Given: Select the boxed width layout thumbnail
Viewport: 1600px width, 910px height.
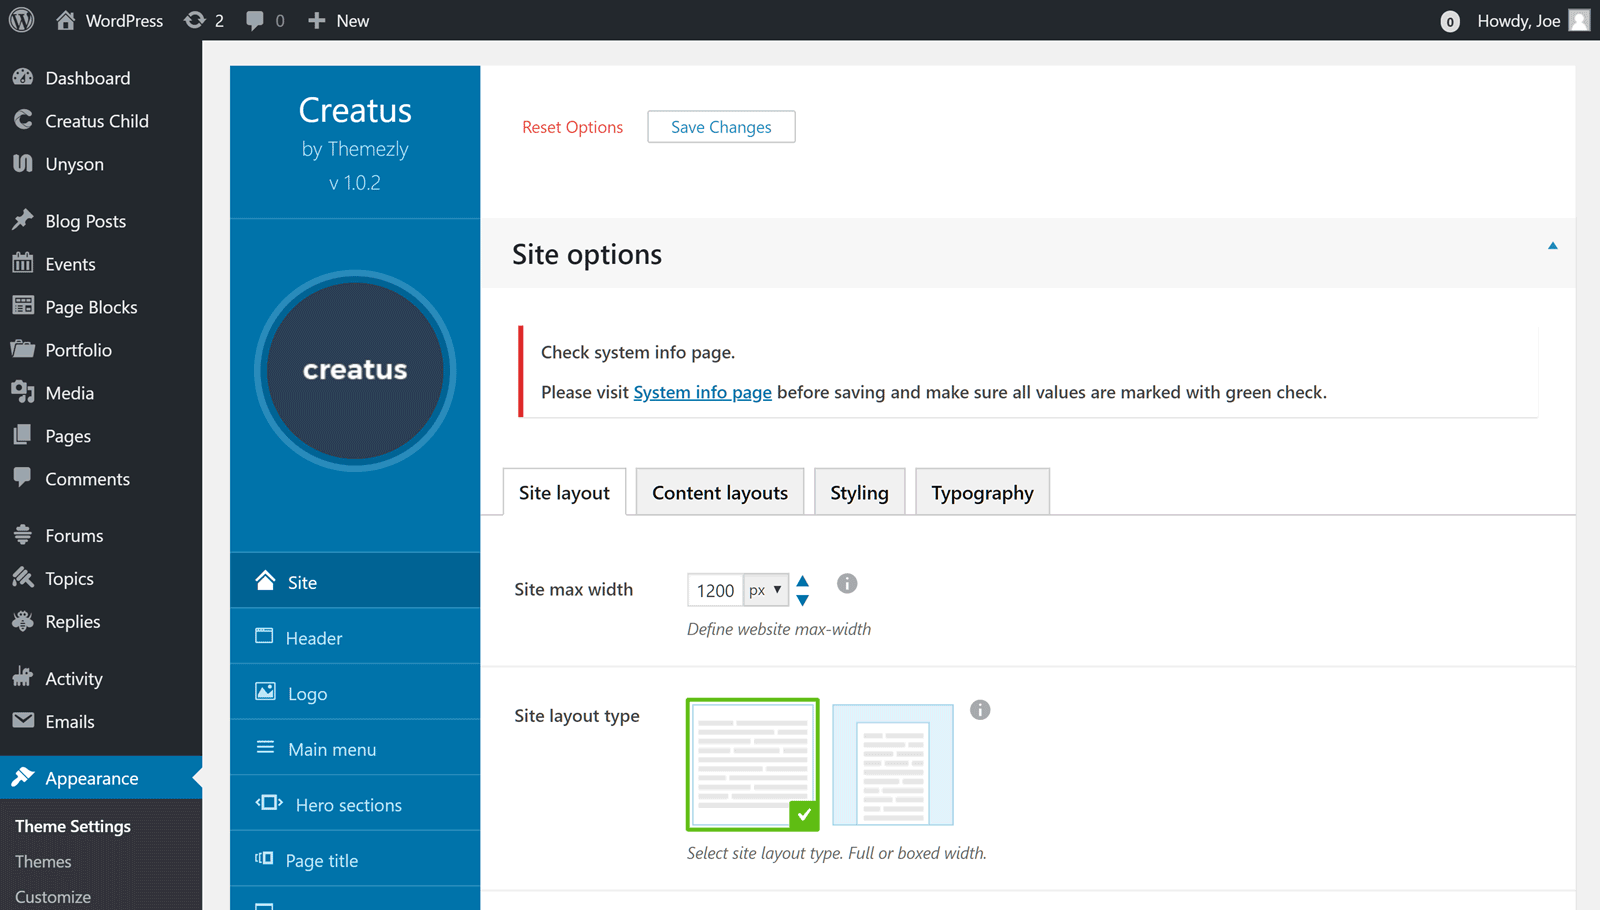Looking at the screenshot, I should point(893,765).
